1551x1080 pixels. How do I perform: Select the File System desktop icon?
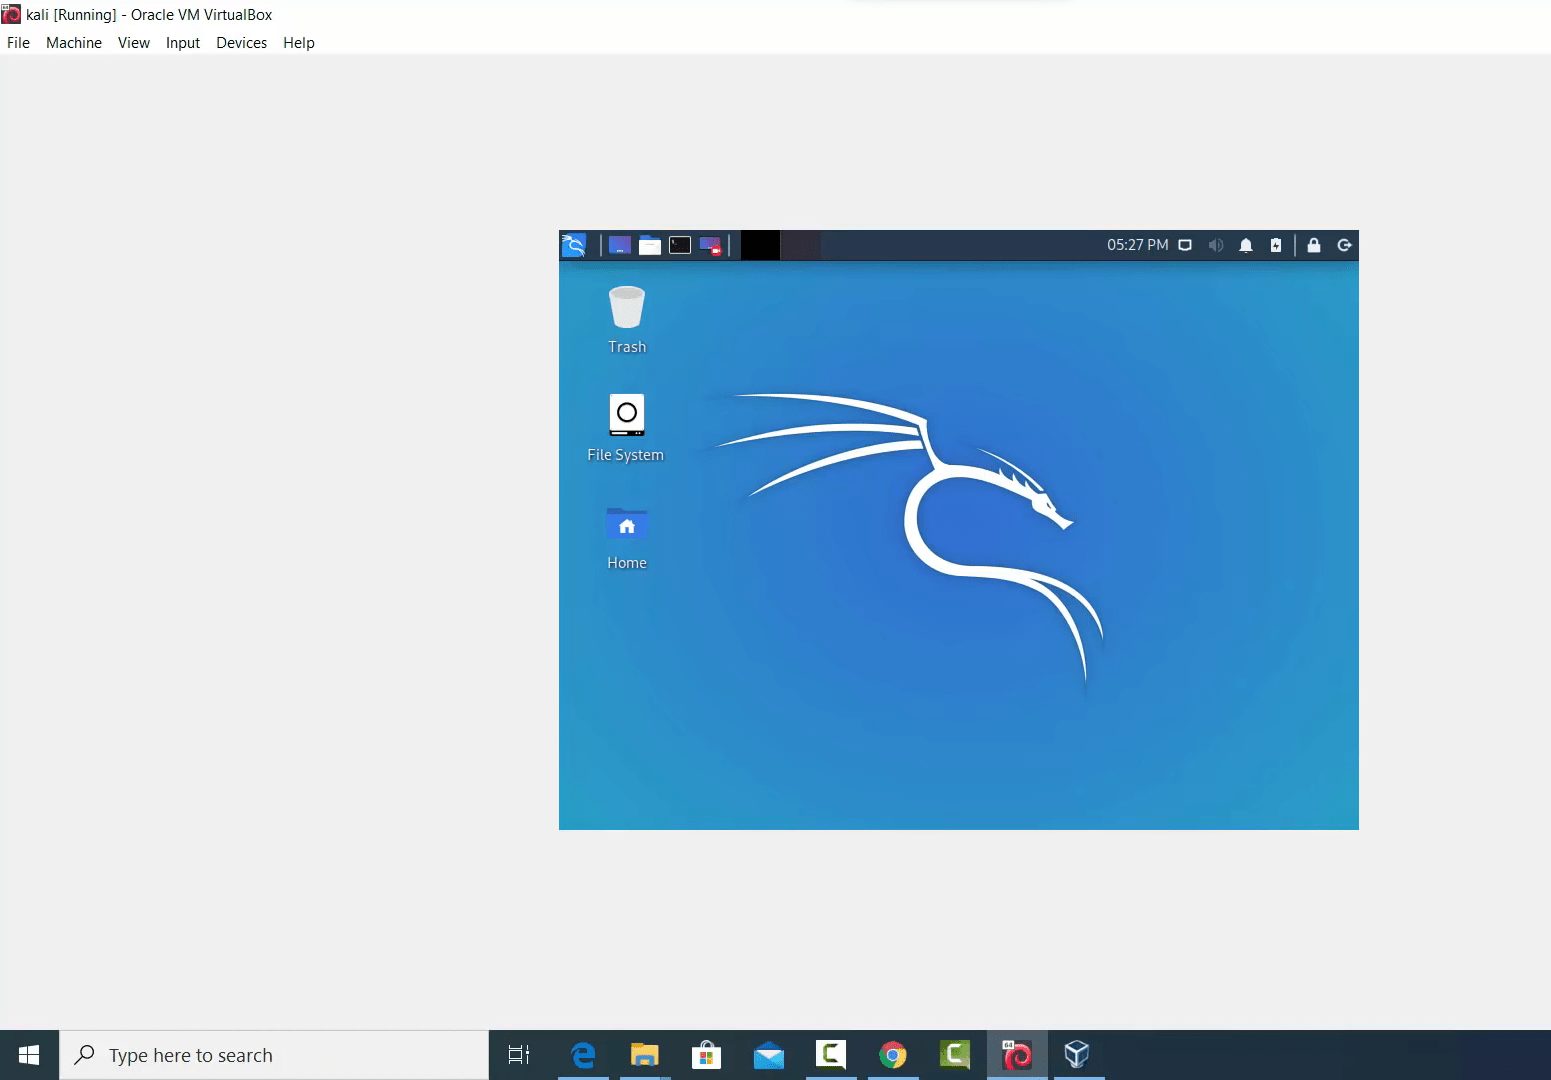pos(626,428)
